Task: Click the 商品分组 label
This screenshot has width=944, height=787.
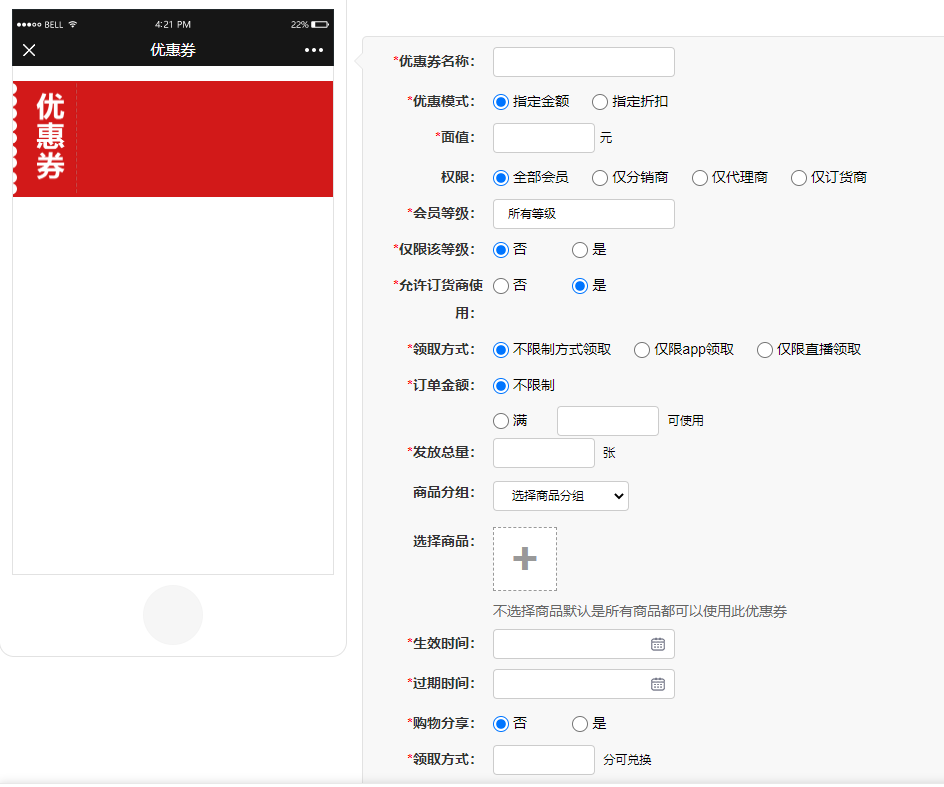Action: click(x=444, y=493)
